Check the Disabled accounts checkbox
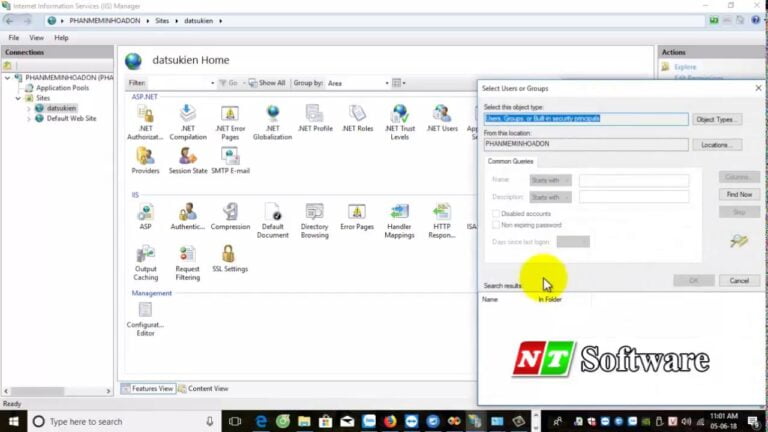 point(496,213)
